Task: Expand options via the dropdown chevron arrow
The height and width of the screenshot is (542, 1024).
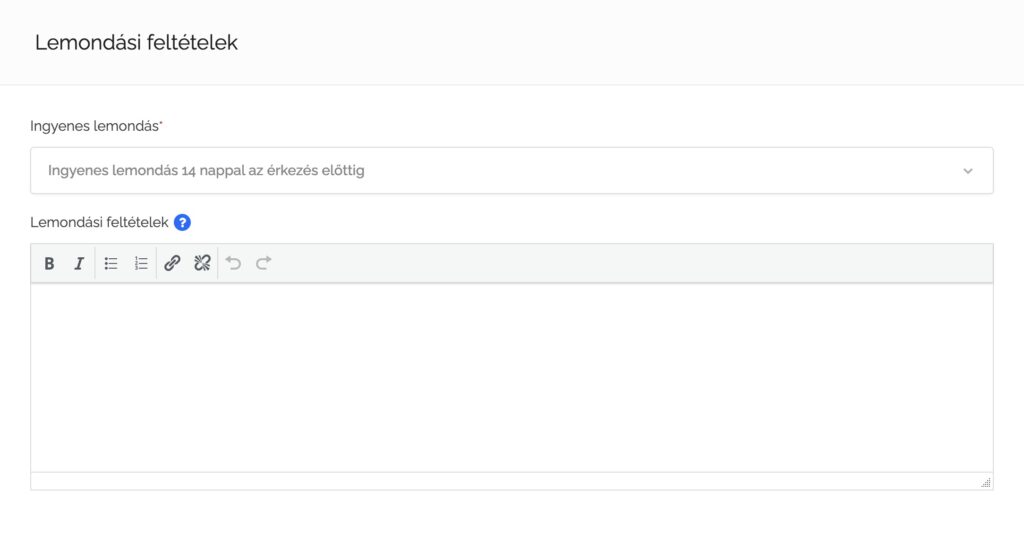Action: coord(968,171)
